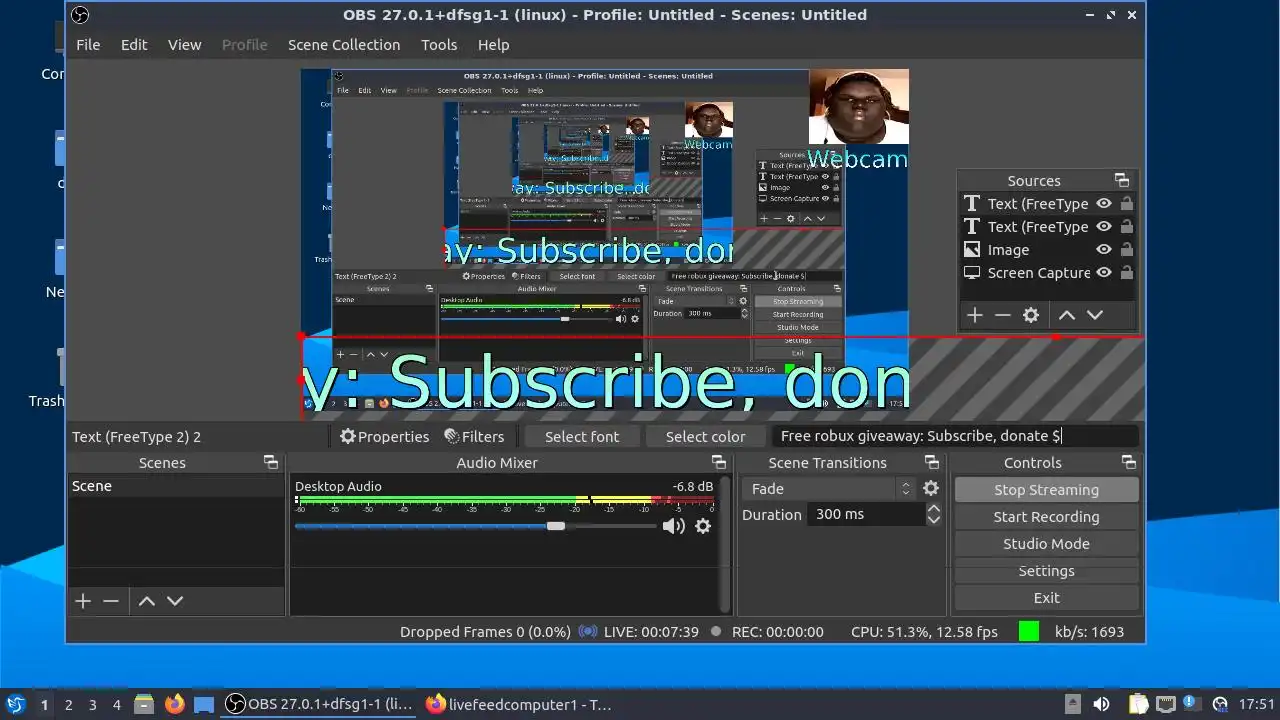Lock the Screen Capture source
The image size is (1280, 720).
pyautogui.click(x=1127, y=273)
